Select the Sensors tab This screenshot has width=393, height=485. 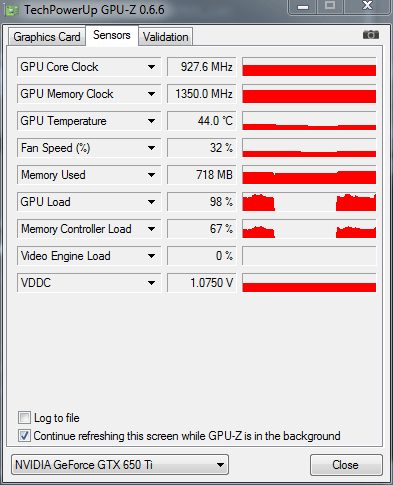[112, 35]
